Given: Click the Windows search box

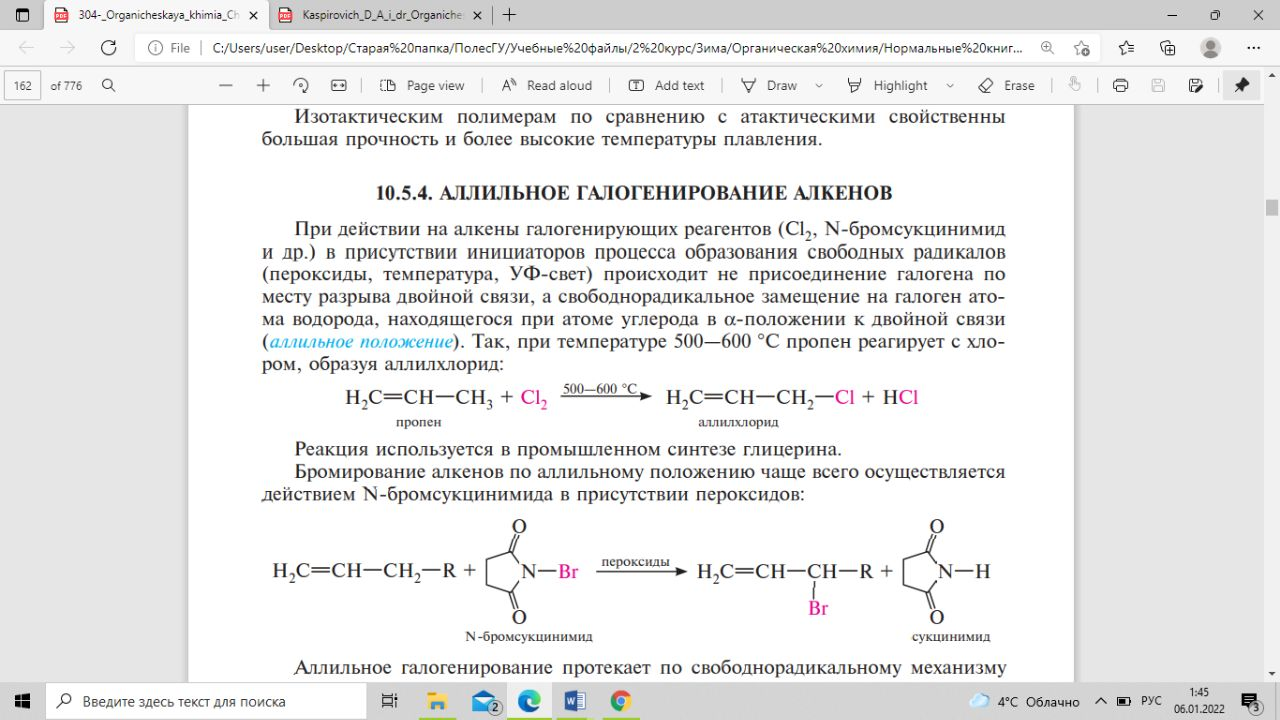Looking at the screenshot, I should pyautogui.click(x=208, y=701).
